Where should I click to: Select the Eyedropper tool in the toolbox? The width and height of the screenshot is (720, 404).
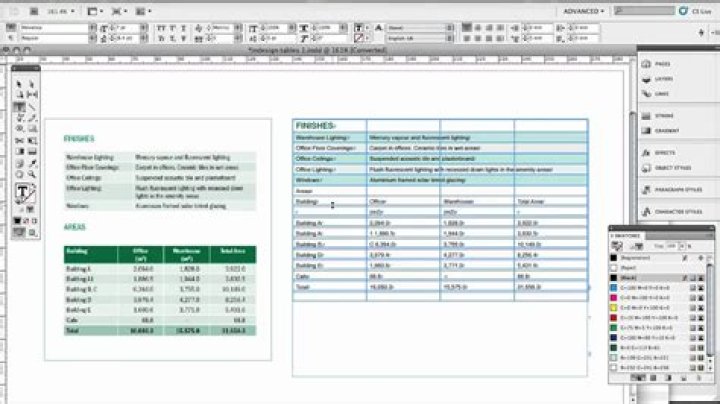point(32,163)
